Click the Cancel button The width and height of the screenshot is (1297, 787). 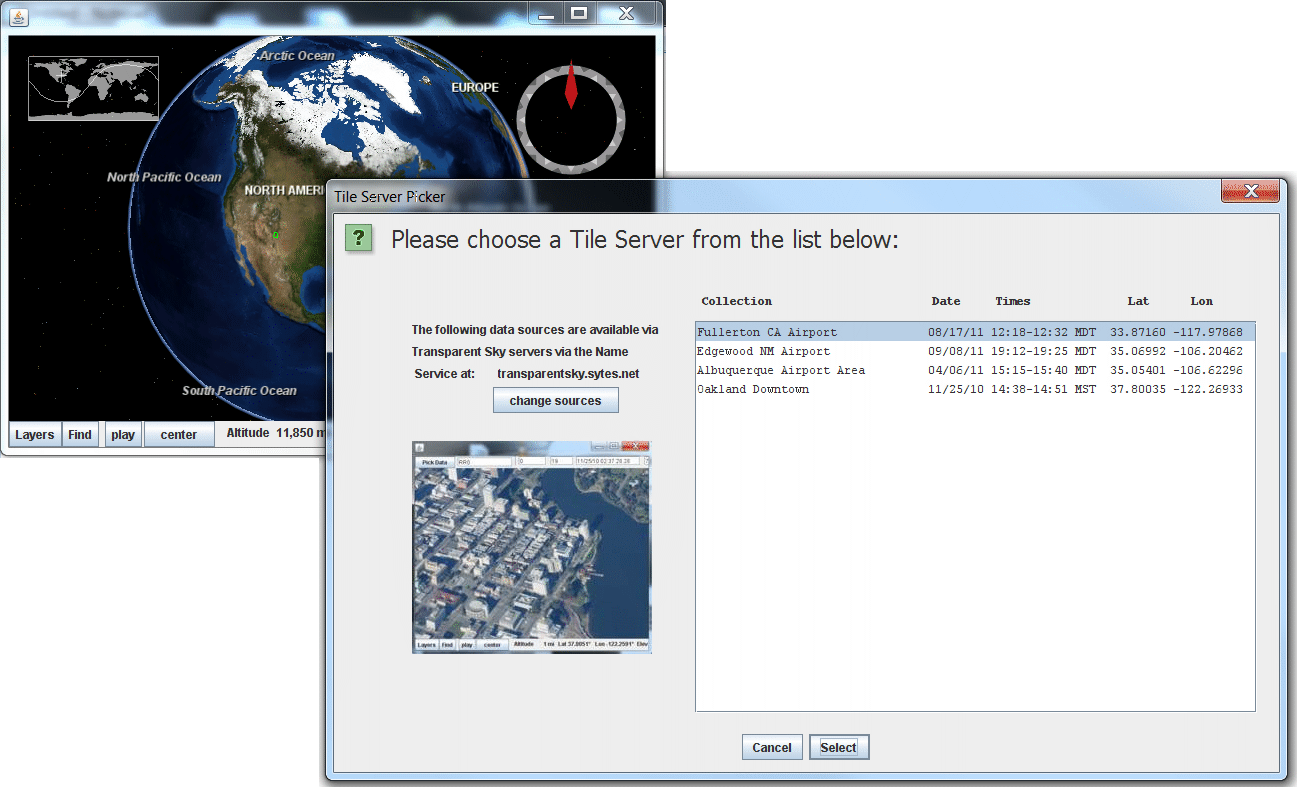pos(772,747)
